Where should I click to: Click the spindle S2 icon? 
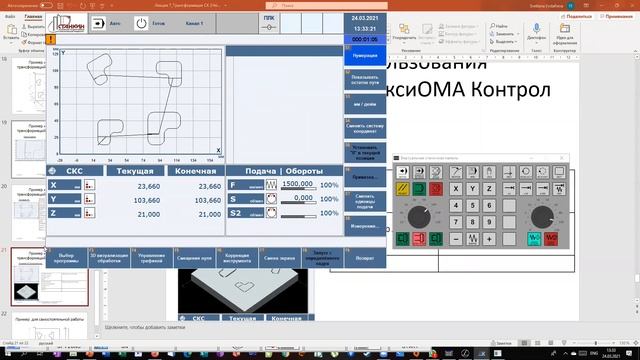click(x=271, y=213)
